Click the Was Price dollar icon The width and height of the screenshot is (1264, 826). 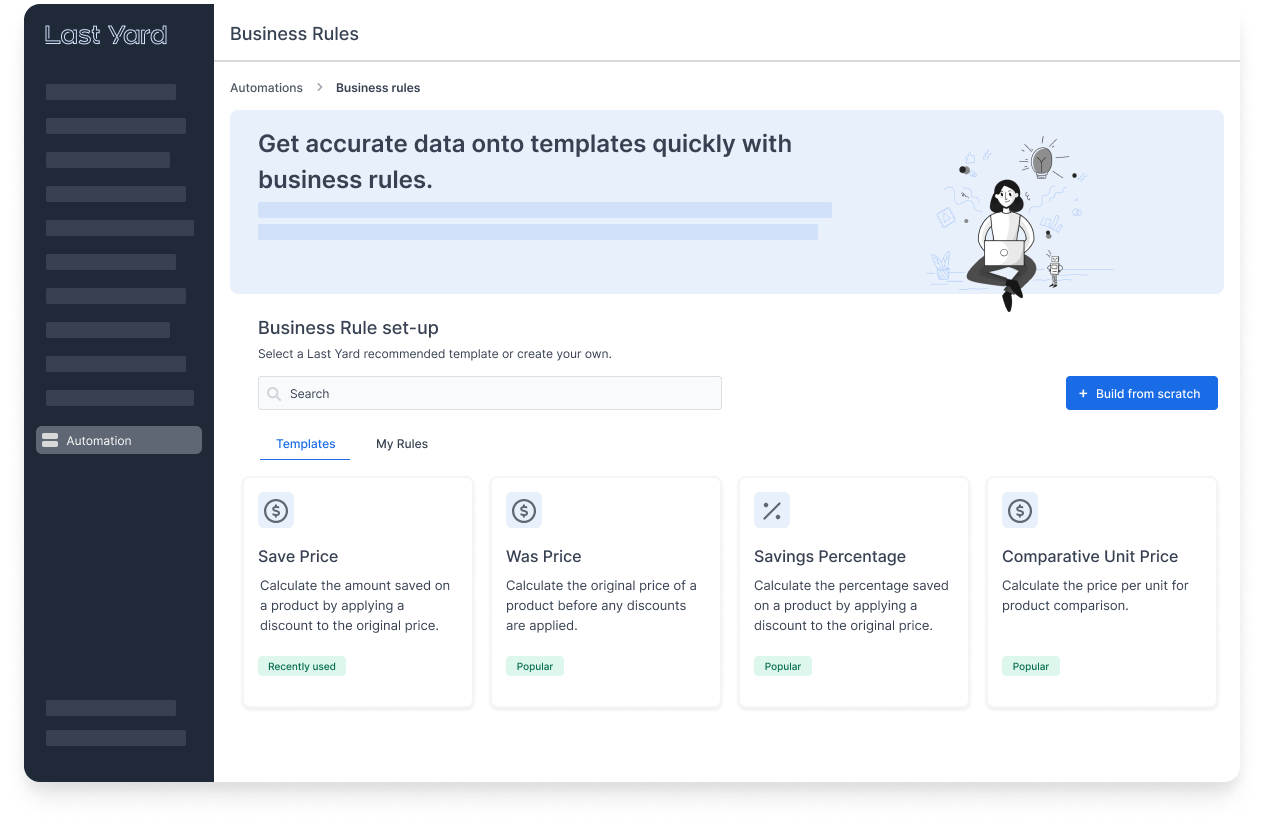[524, 511]
